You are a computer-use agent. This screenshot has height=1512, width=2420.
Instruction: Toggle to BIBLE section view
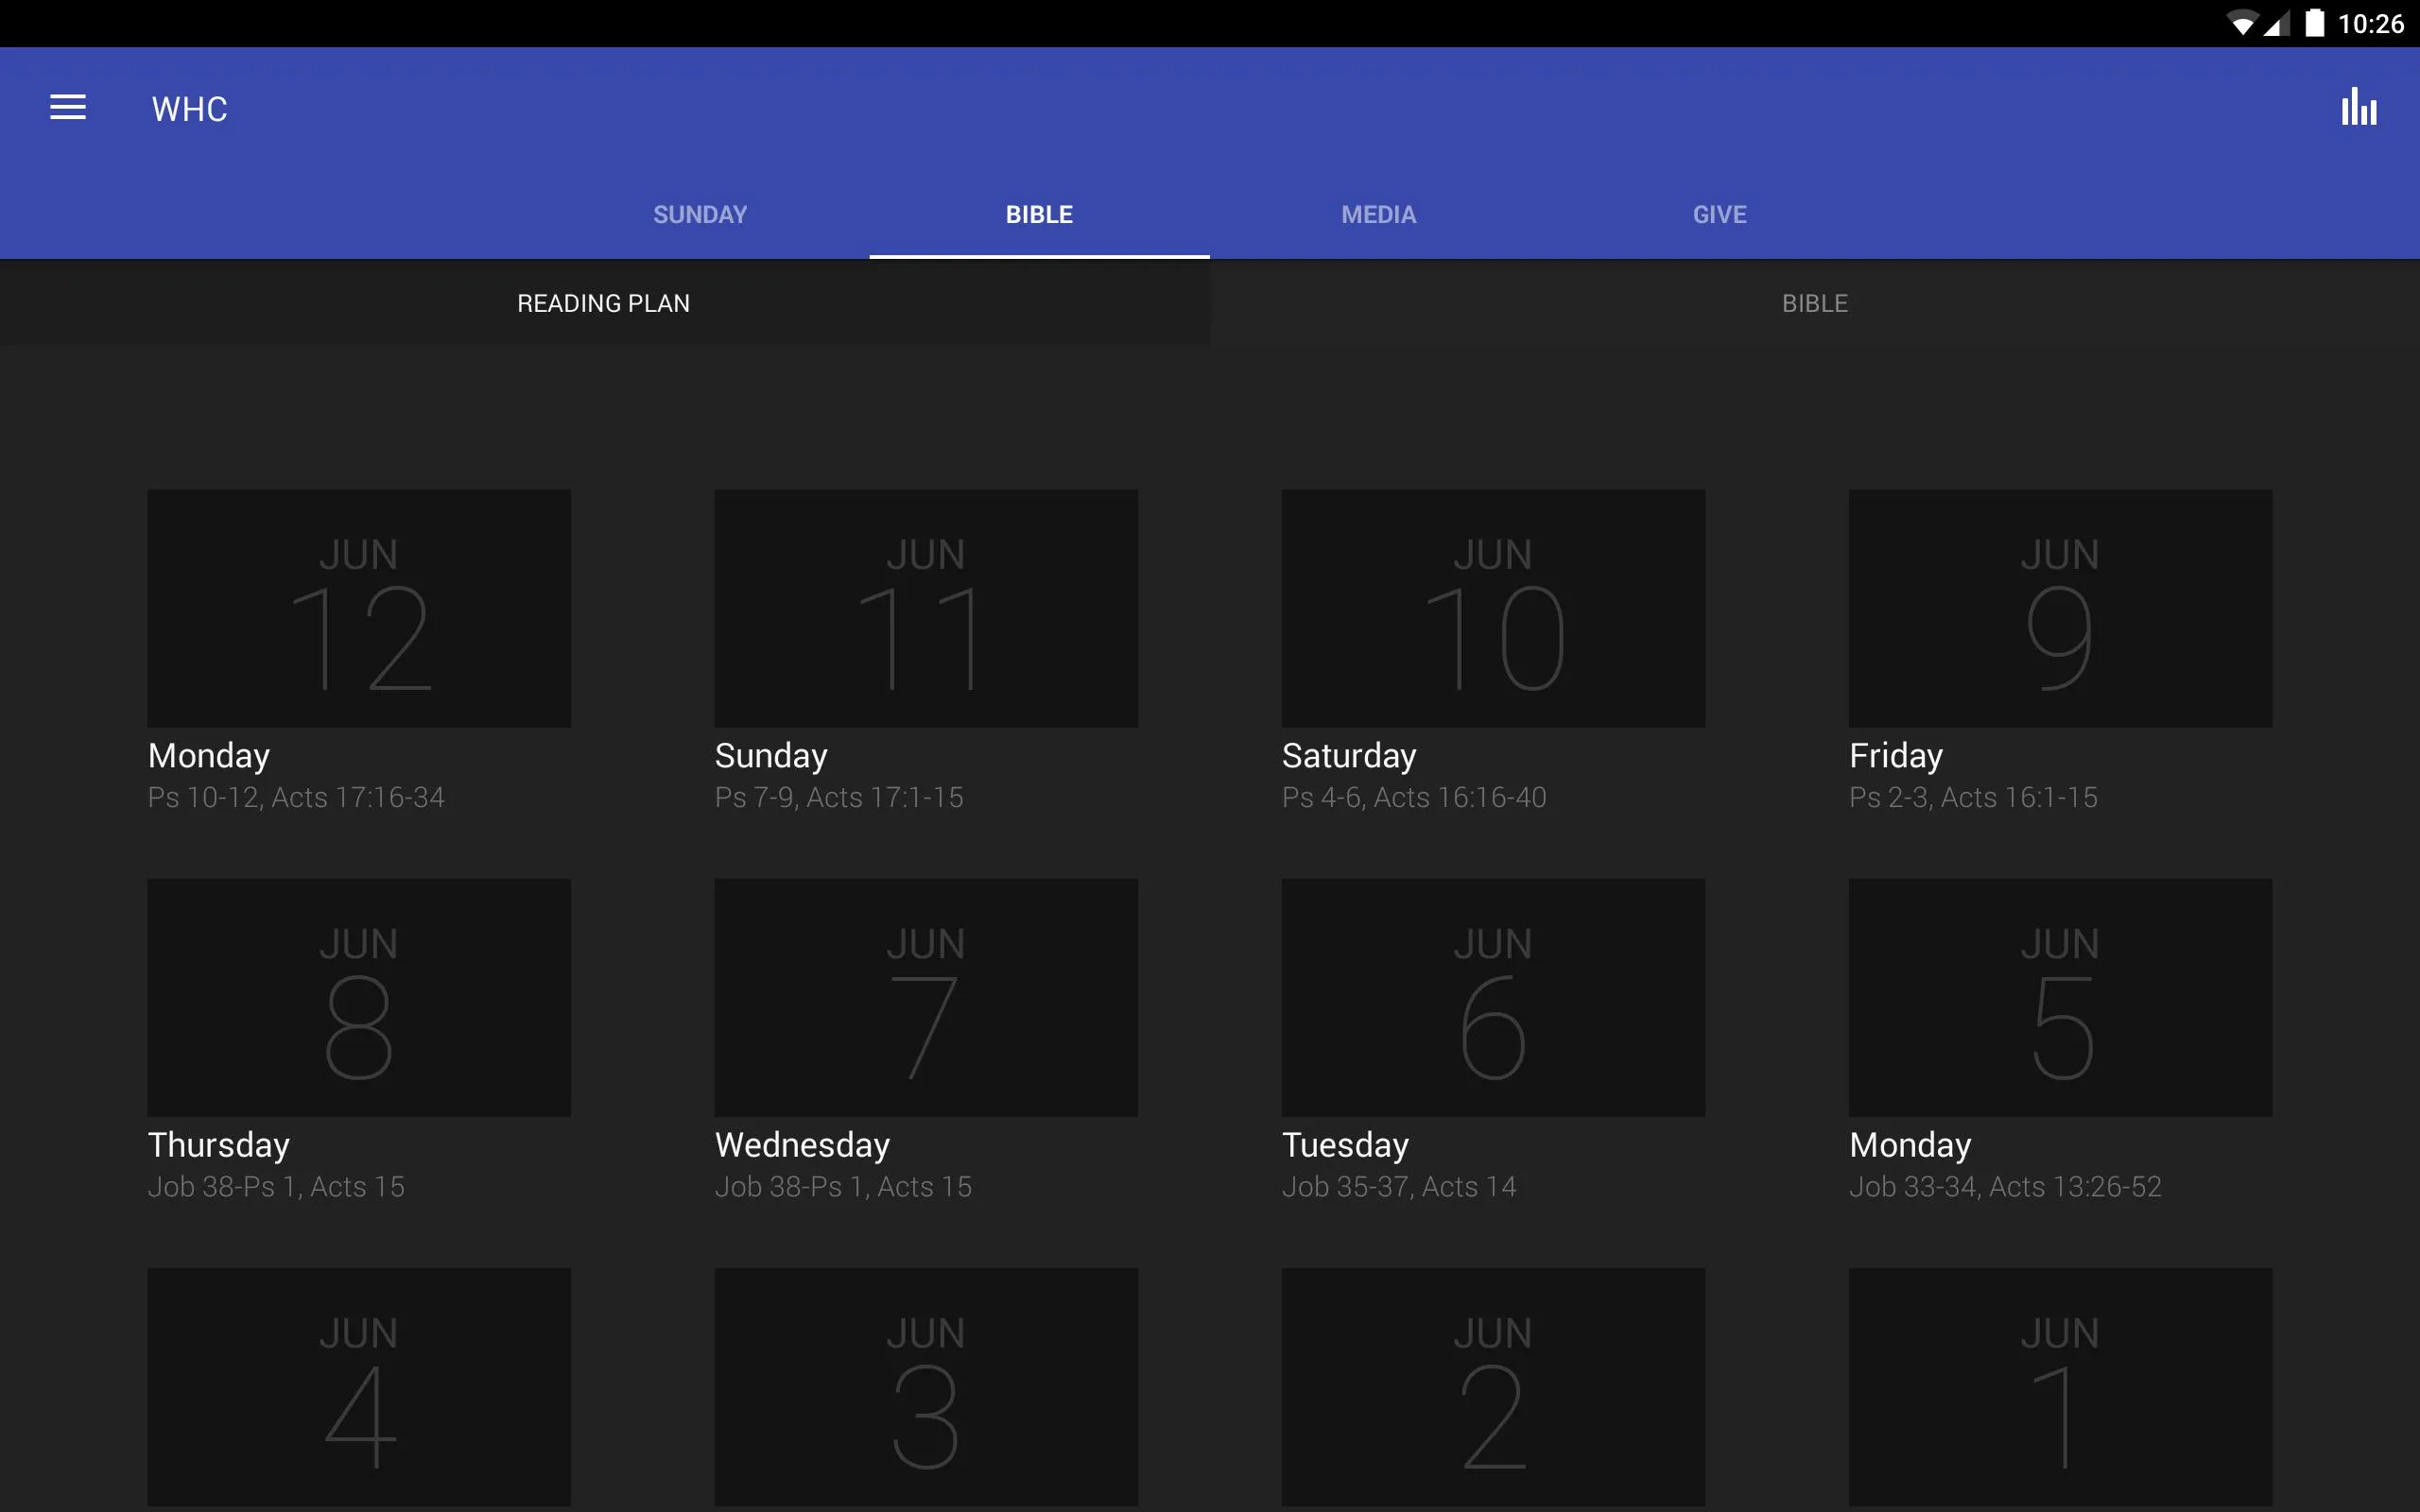click(1814, 303)
